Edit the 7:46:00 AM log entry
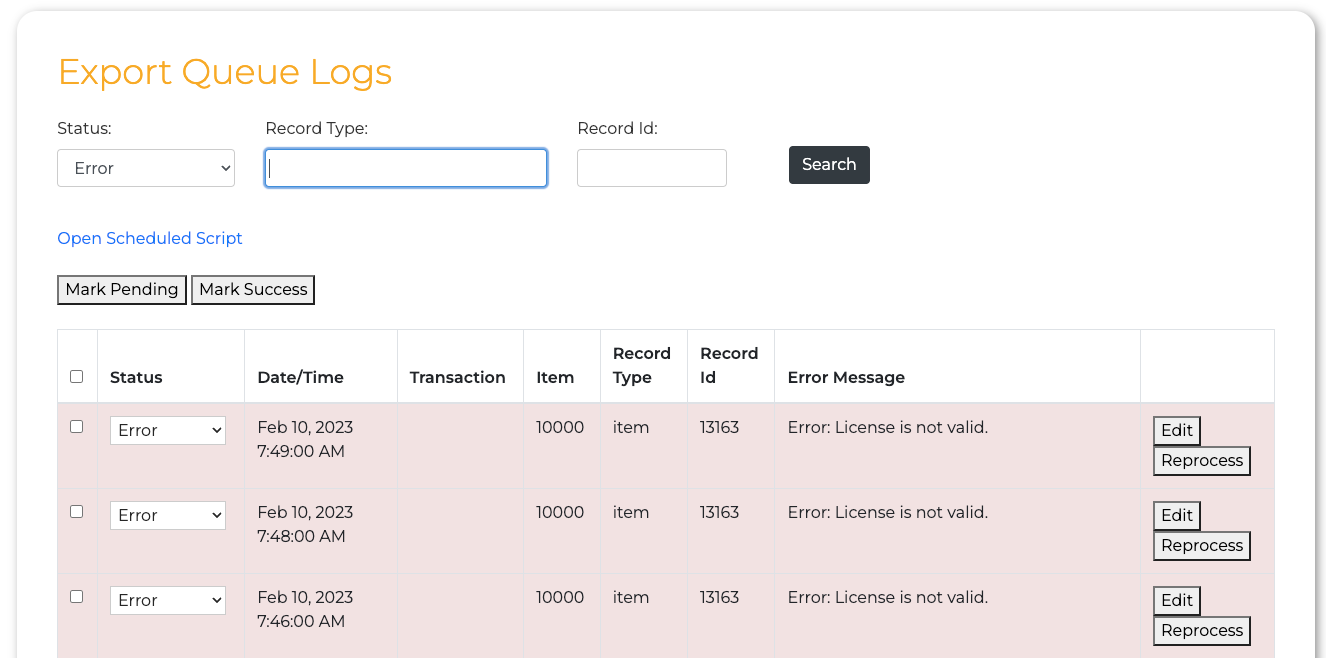Viewport: 1326px width, 658px height. click(x=1176, y=600)
